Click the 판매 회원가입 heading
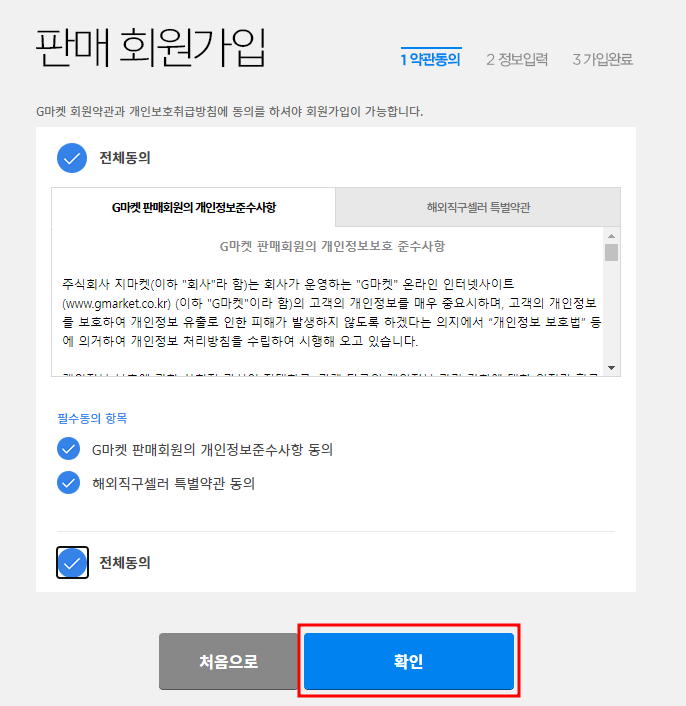 tap(151, 48)
